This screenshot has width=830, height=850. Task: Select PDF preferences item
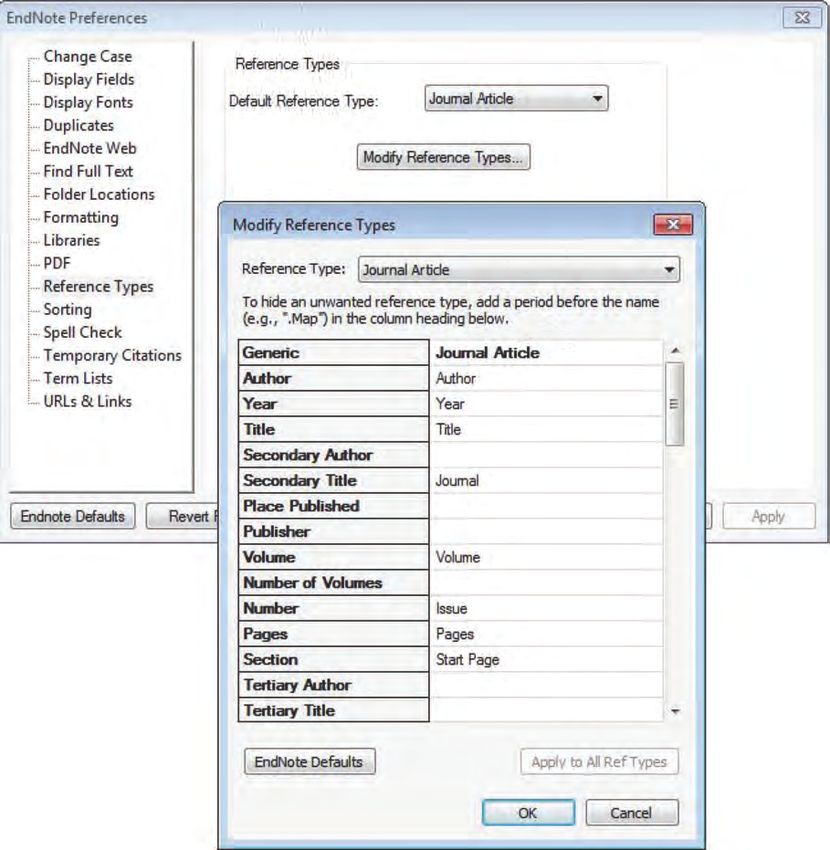click(57, 263)
